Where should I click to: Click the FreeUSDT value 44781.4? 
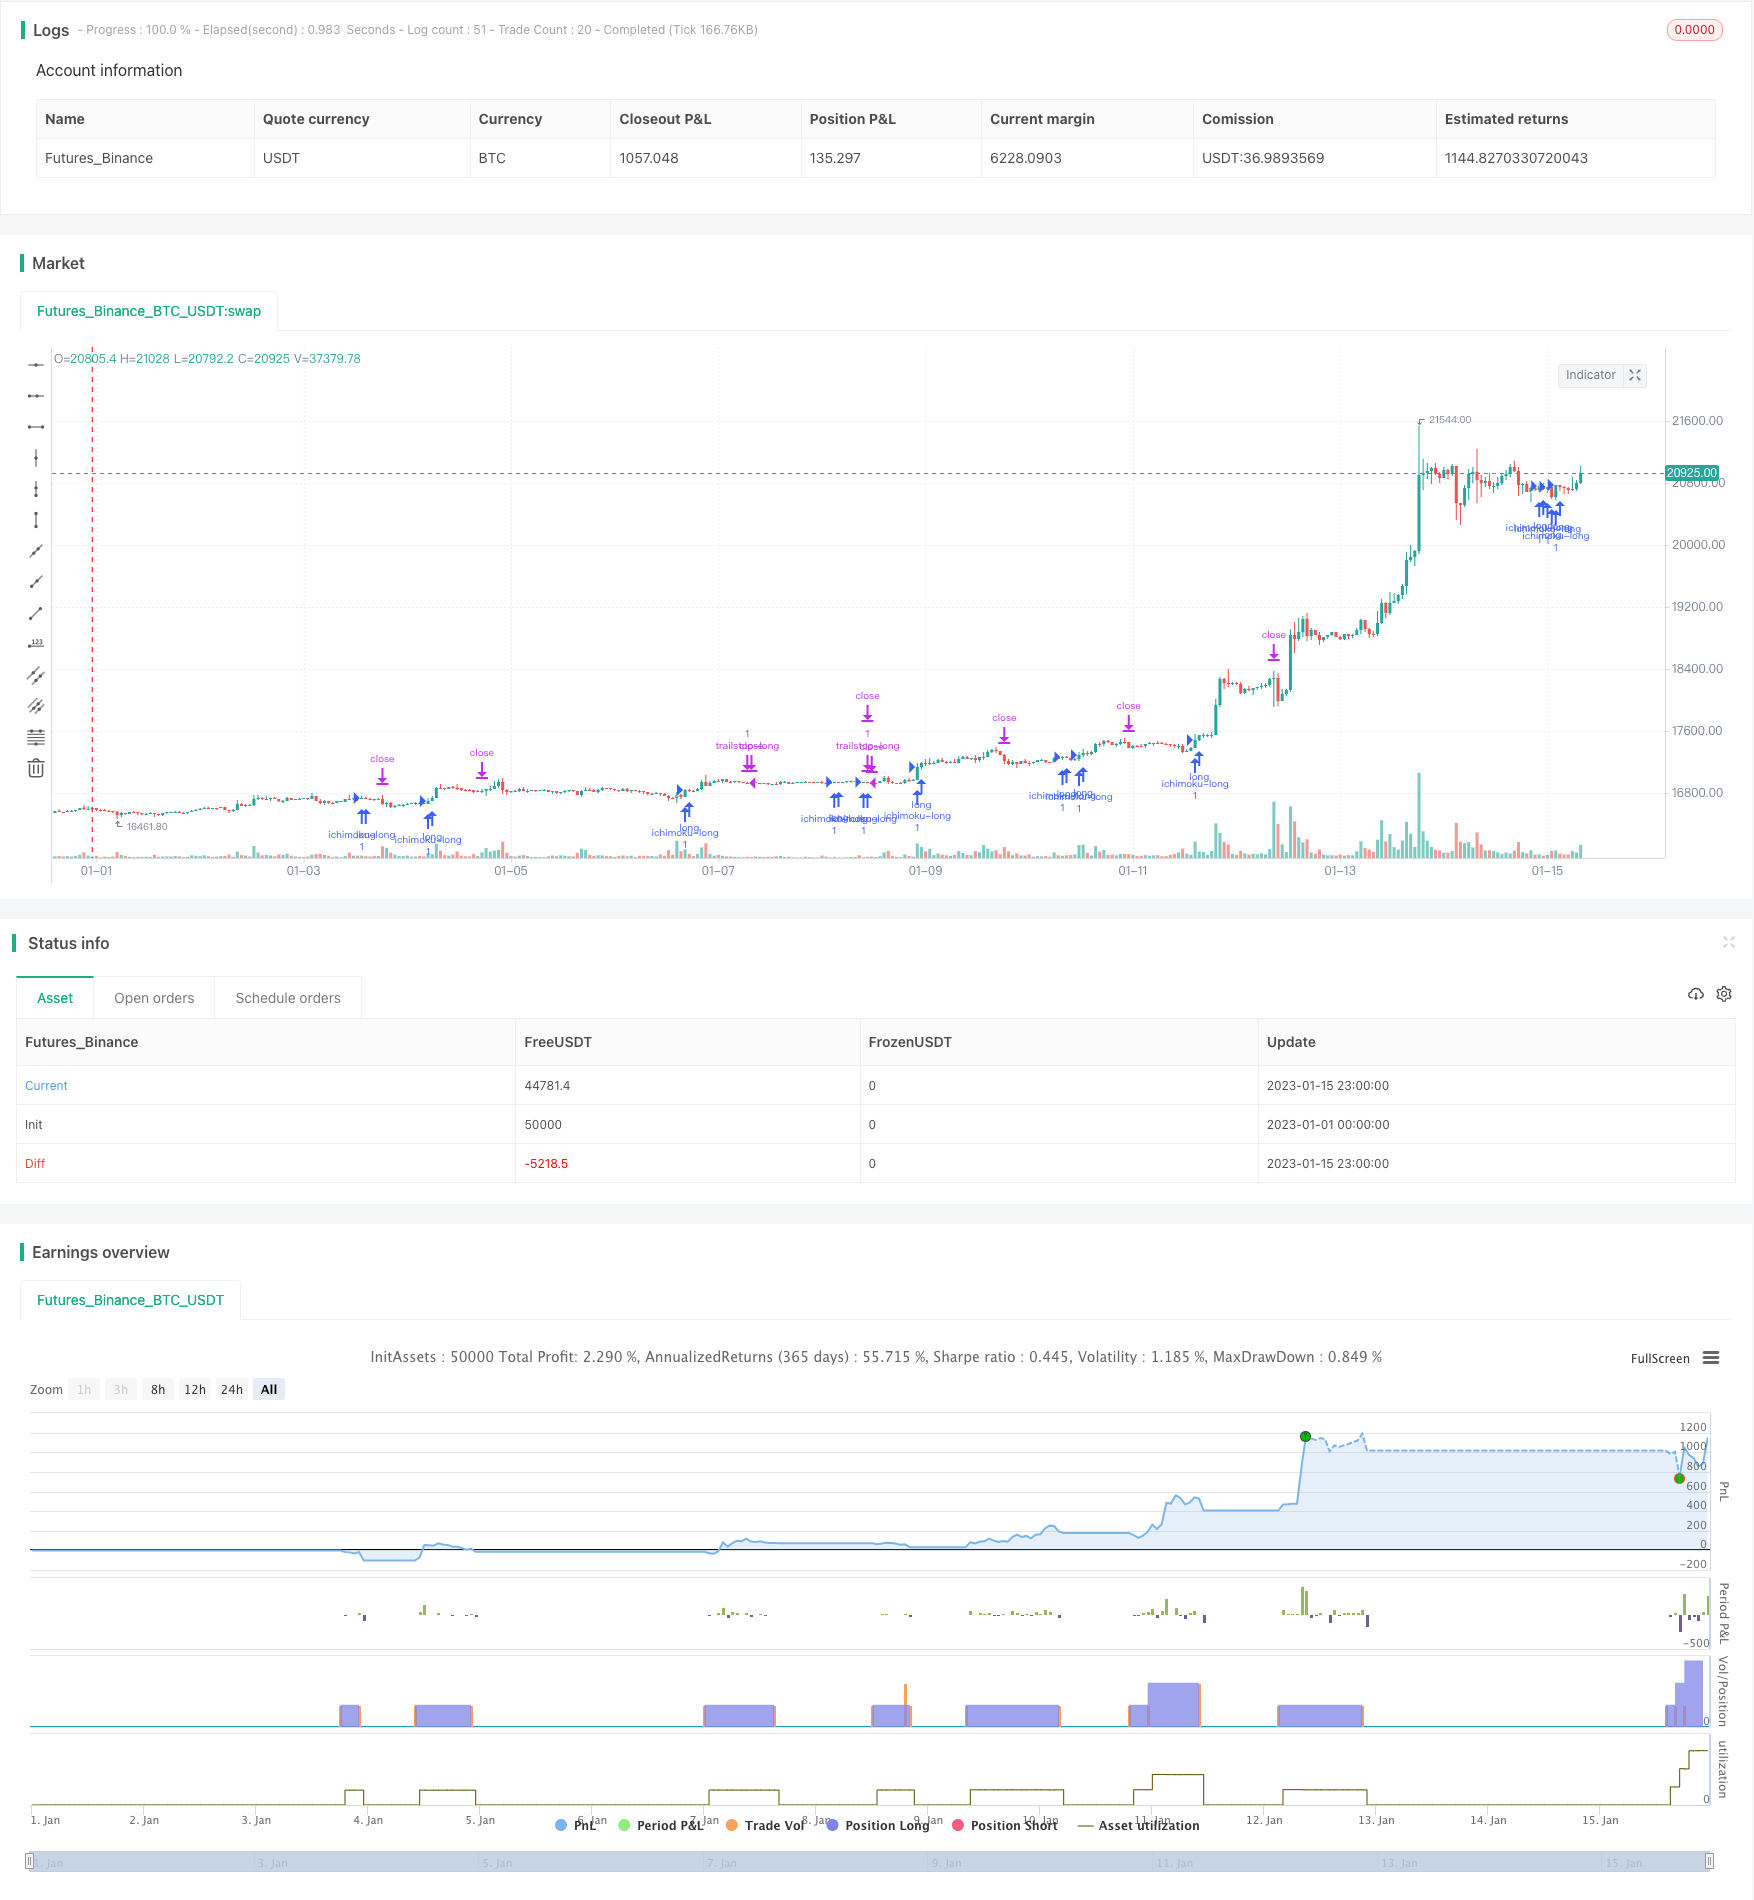click(547, 1085)
